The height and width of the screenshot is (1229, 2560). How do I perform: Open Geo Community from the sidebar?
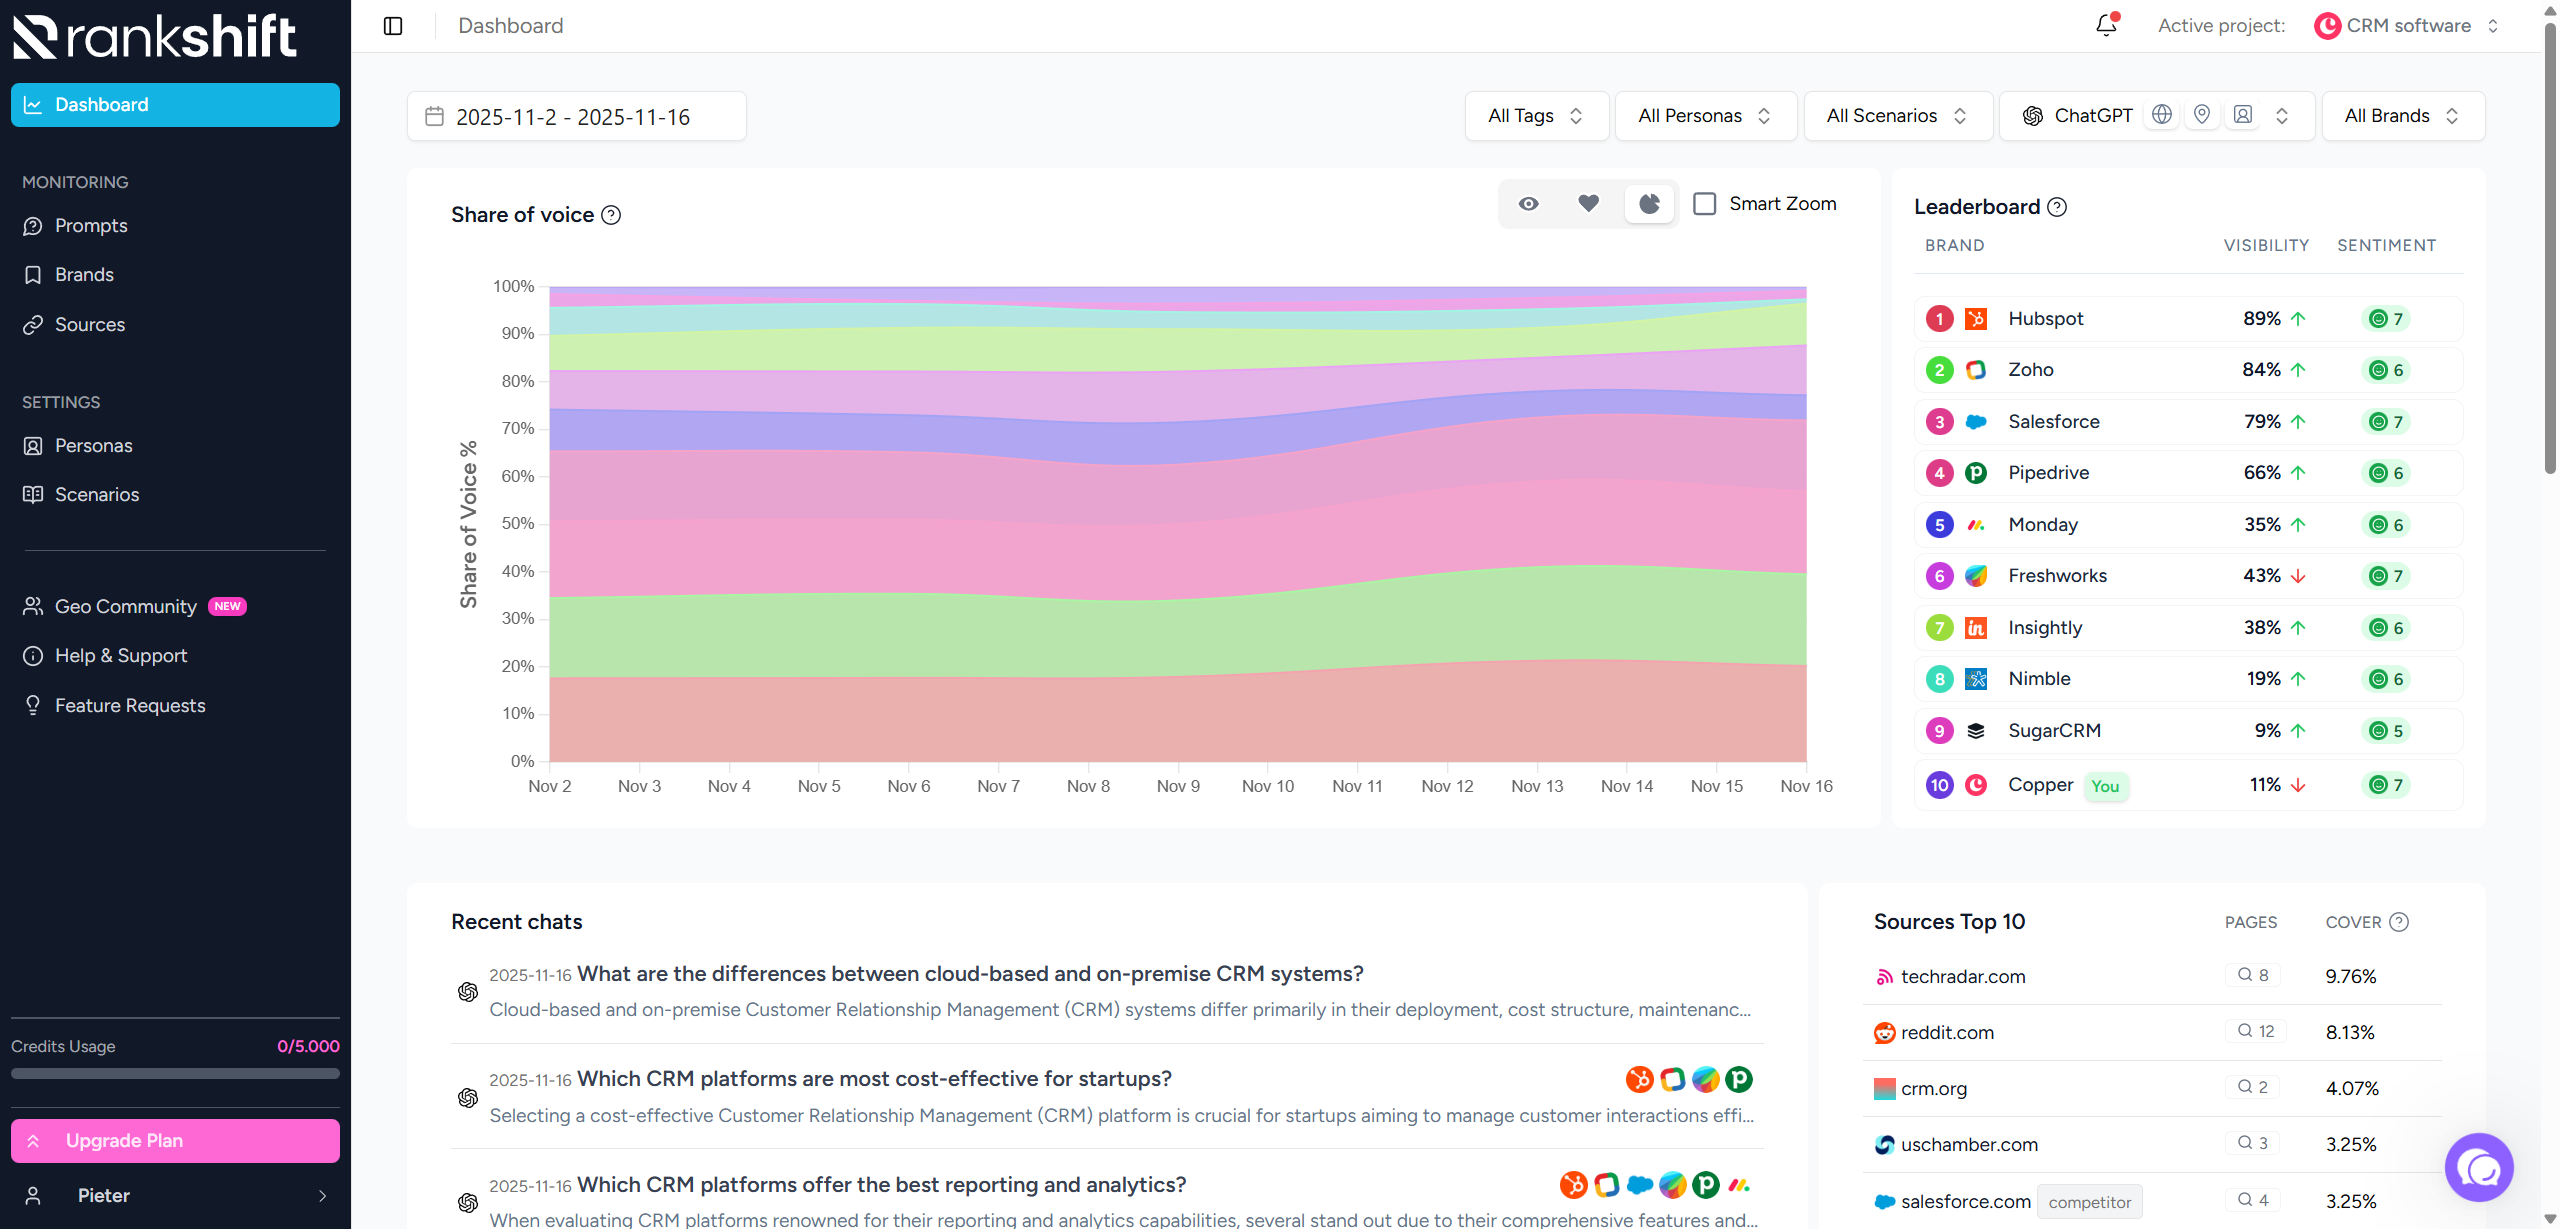click(125, 606)
